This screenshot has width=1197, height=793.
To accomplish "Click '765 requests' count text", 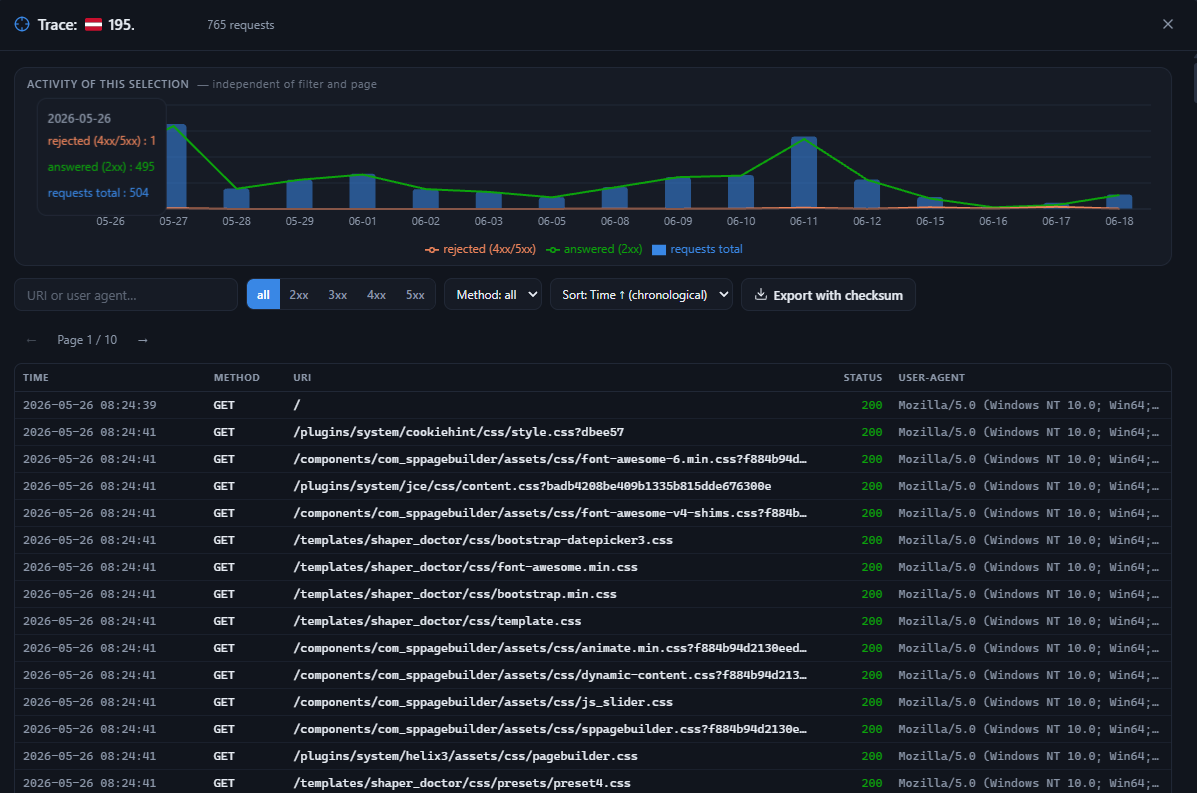I will (x=240, y=25).
